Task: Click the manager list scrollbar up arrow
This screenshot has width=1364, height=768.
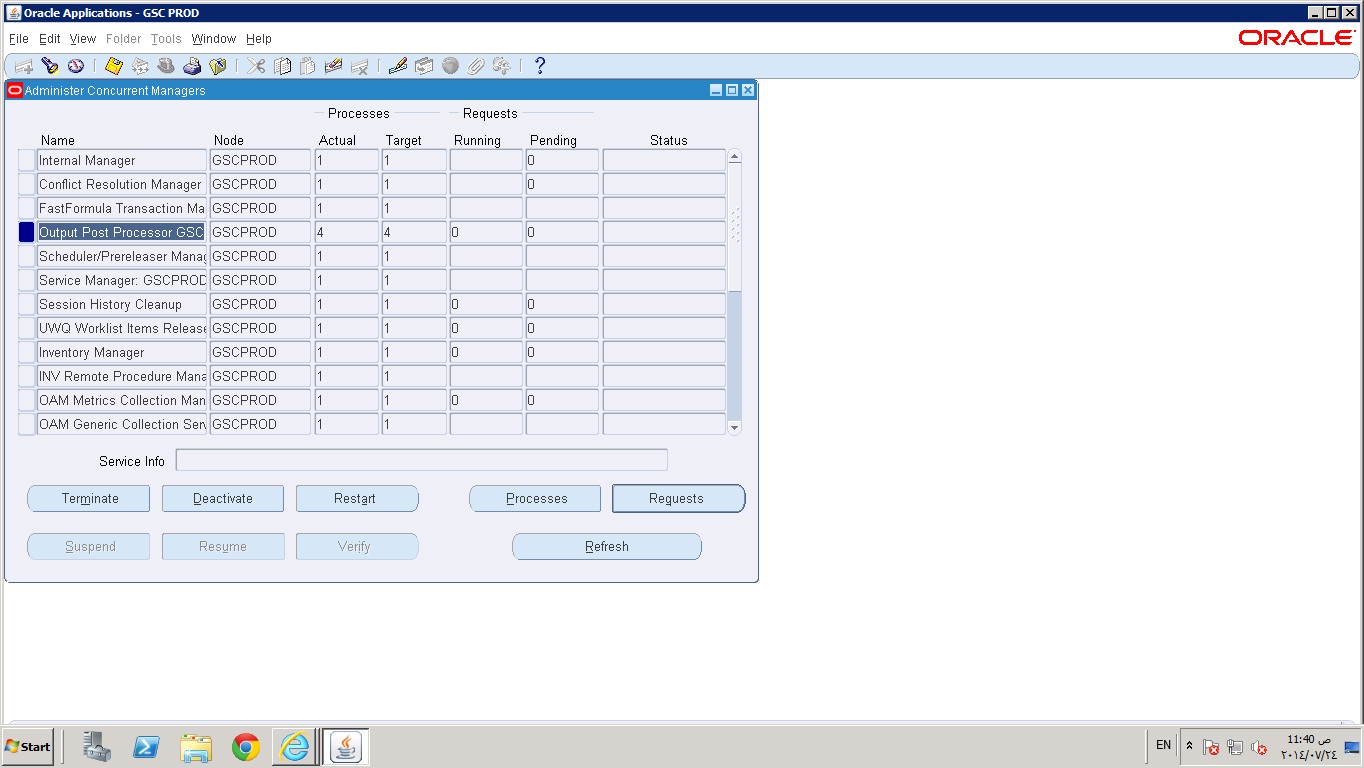Action: pyautogui.click(x=735, y=156)
